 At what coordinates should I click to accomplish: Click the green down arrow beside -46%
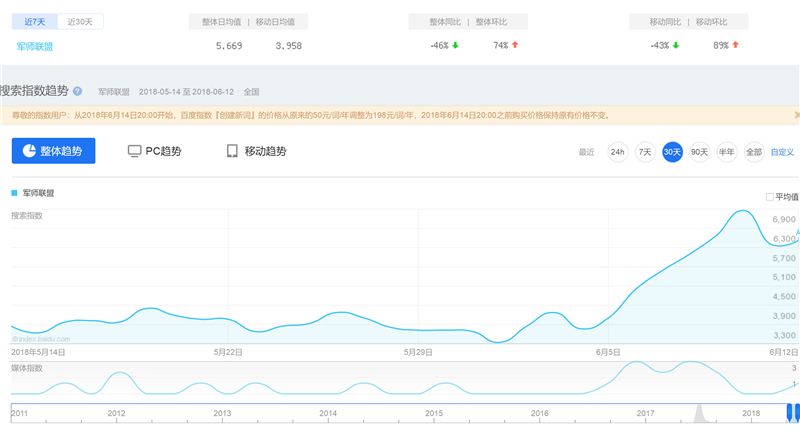pyautogui.click(x=455, y=45)
